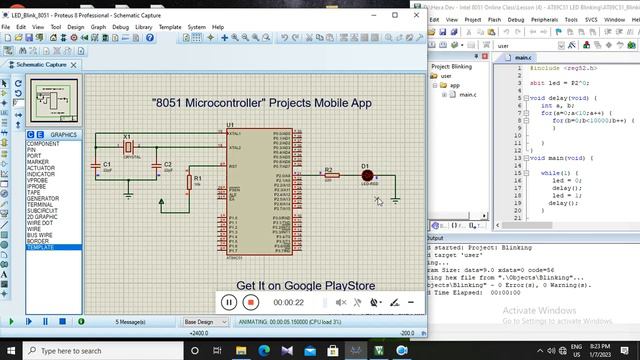Stop the screen recording with red square
Image resolution: width=640 pixels, height=360 pixels.
[x=251, y=302]
